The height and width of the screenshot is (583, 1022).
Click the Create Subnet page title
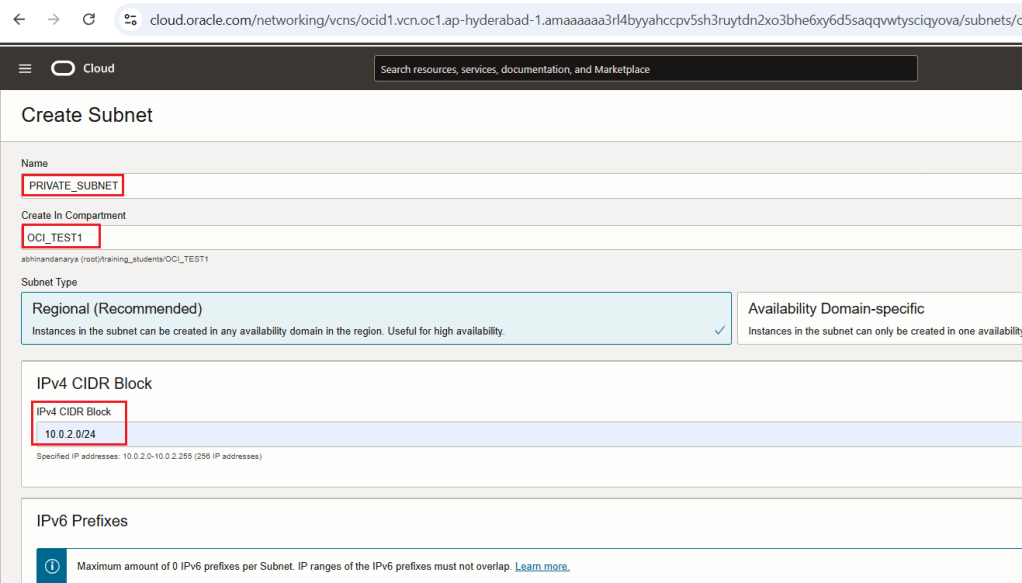coord(87,115)
